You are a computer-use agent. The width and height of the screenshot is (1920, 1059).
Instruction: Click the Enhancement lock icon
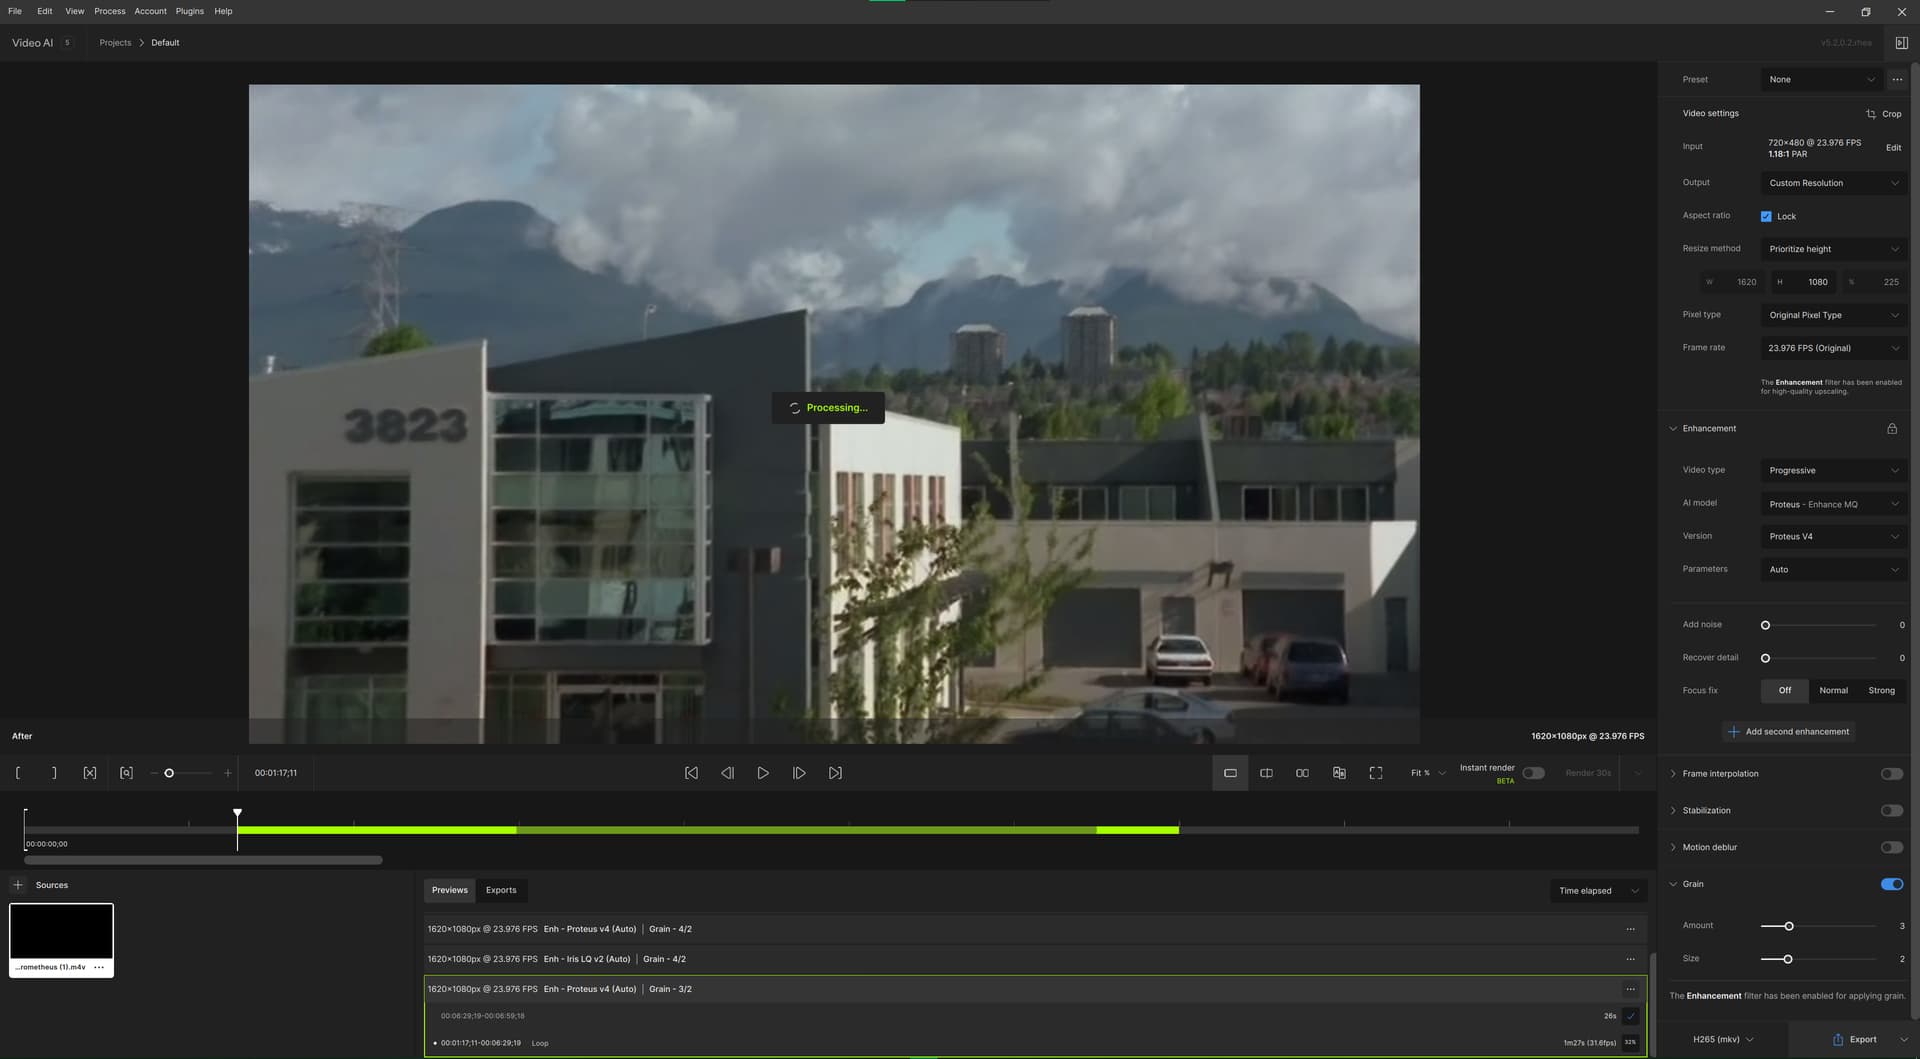click(1892, 429)
